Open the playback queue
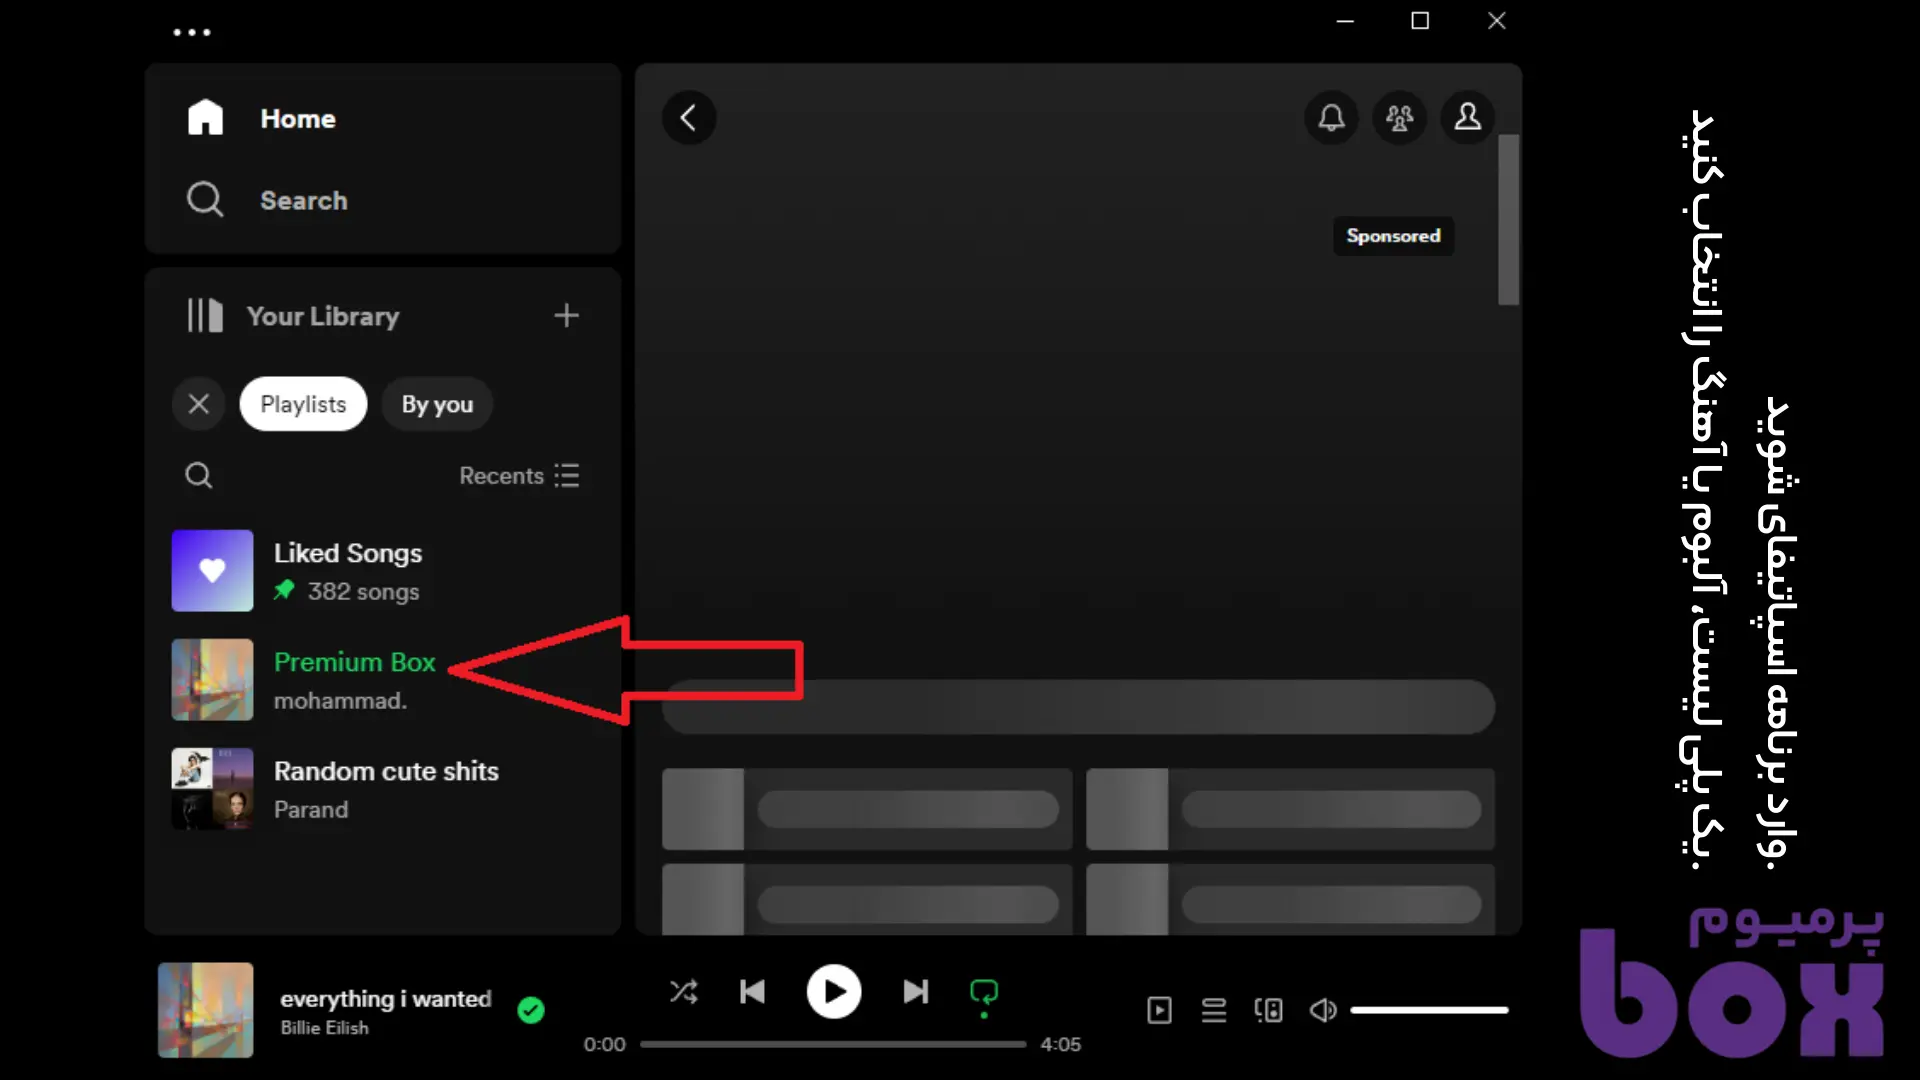Viewport: 1920px width, 1080px height. click(x=1214, y=1010)
